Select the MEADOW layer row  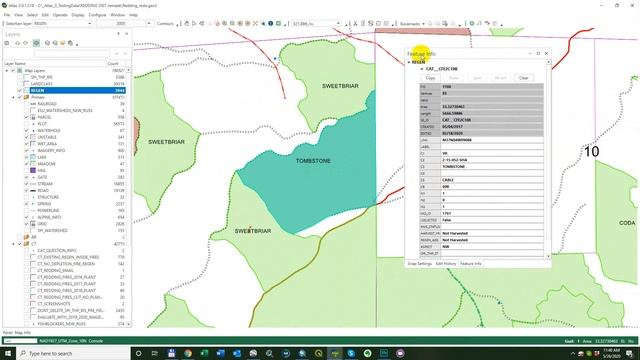76,164
